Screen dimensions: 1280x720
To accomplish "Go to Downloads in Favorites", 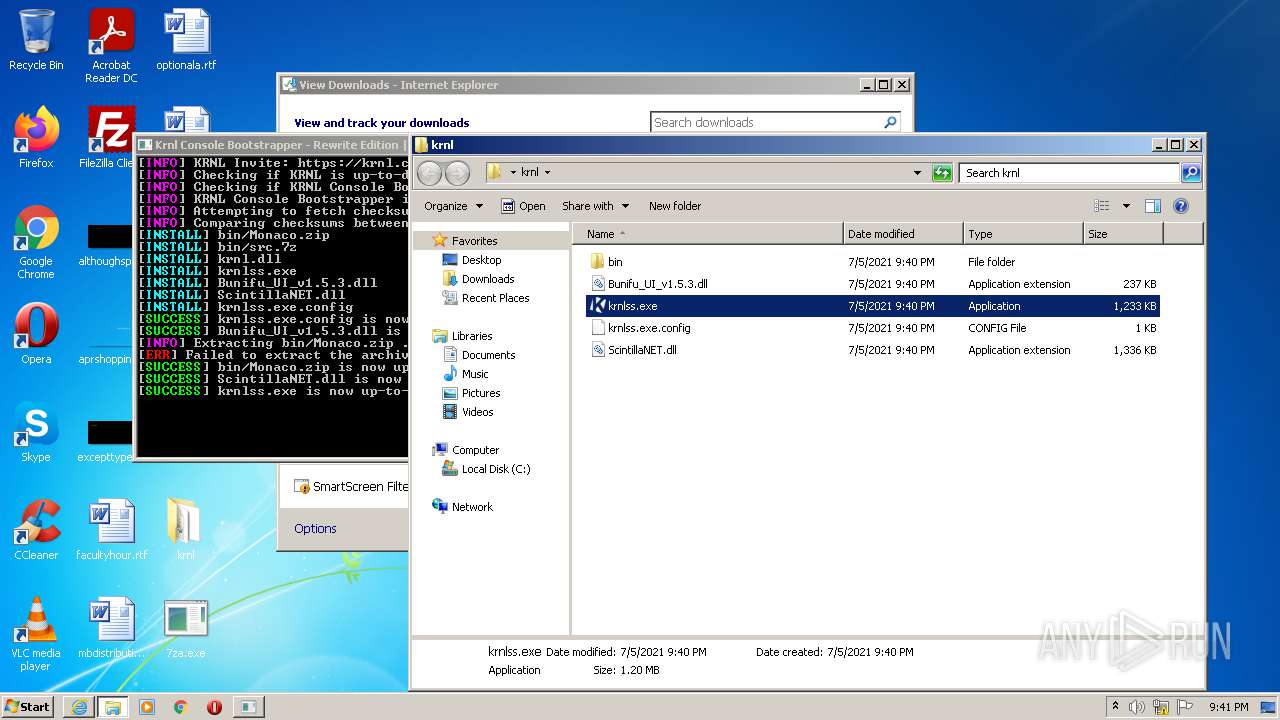I will click(x=487, y=279).
